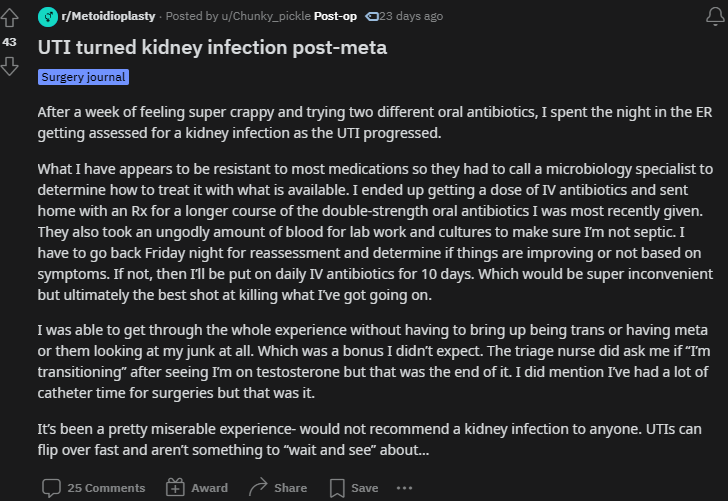Click the Share button label
Viewport: 728px width, 501px height.
click(291, 488)
